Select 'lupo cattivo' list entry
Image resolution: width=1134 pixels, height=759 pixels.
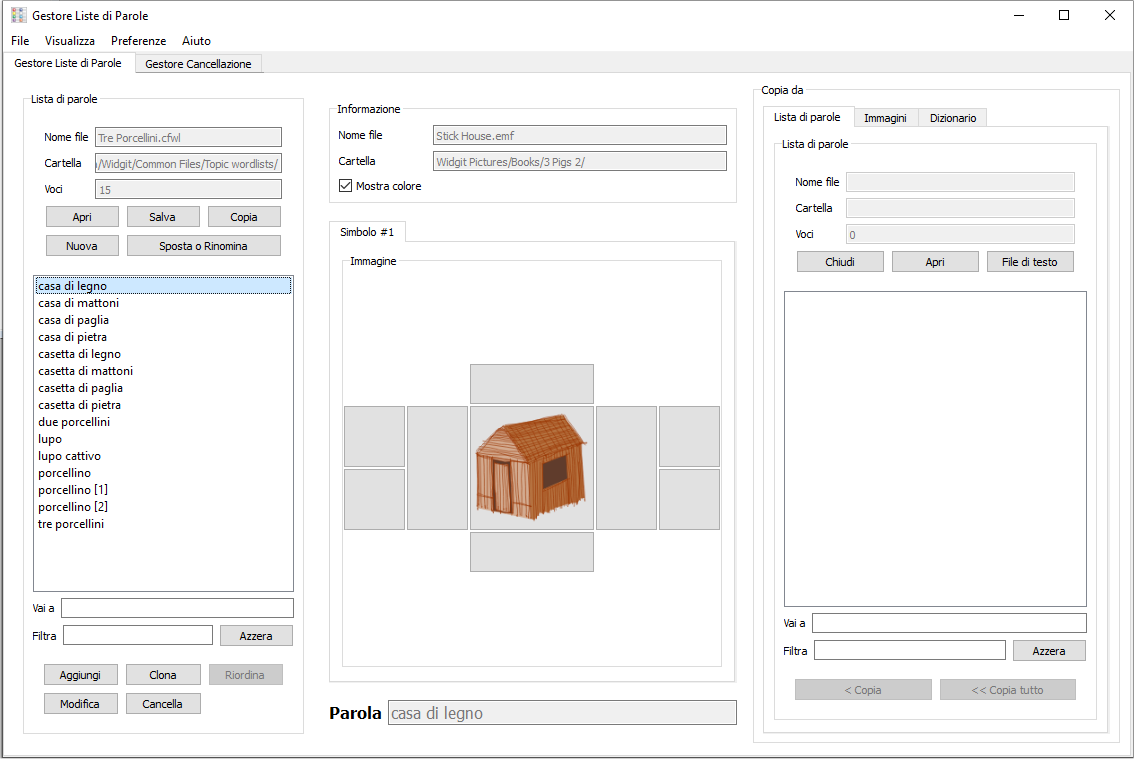(x=163, y=456)
